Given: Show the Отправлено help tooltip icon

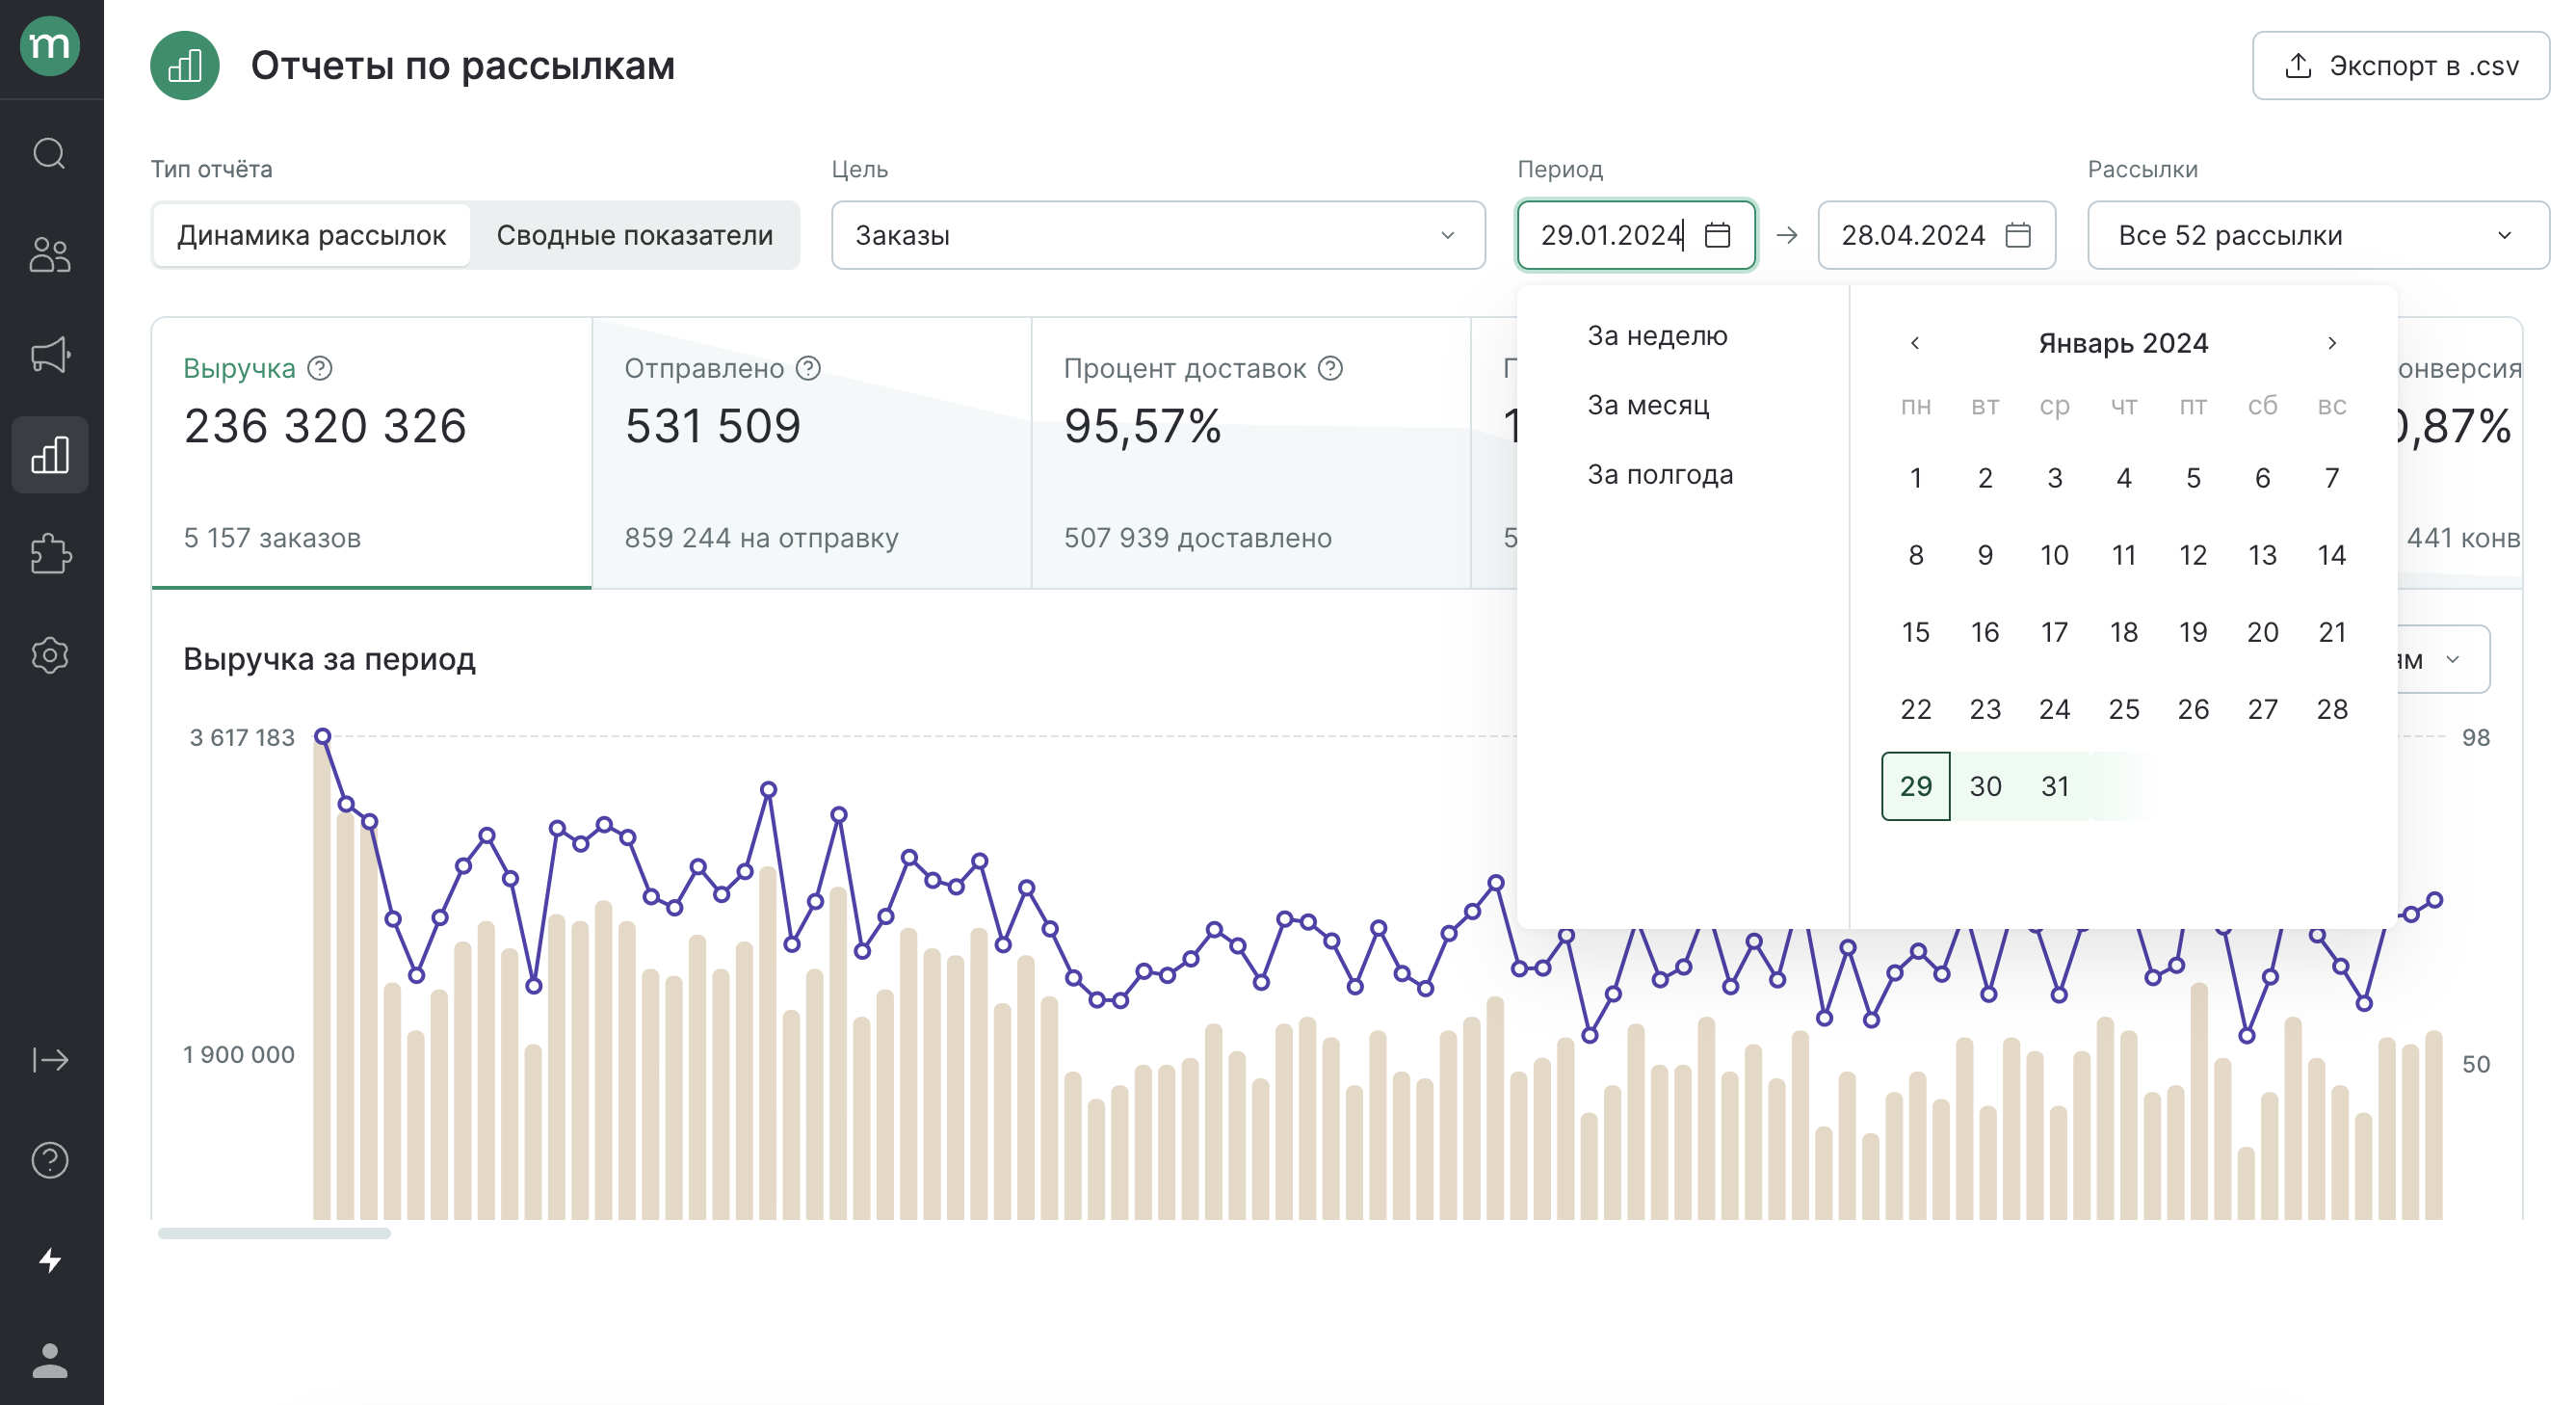Looking at the screenshot, I should [x=808, y=368].
